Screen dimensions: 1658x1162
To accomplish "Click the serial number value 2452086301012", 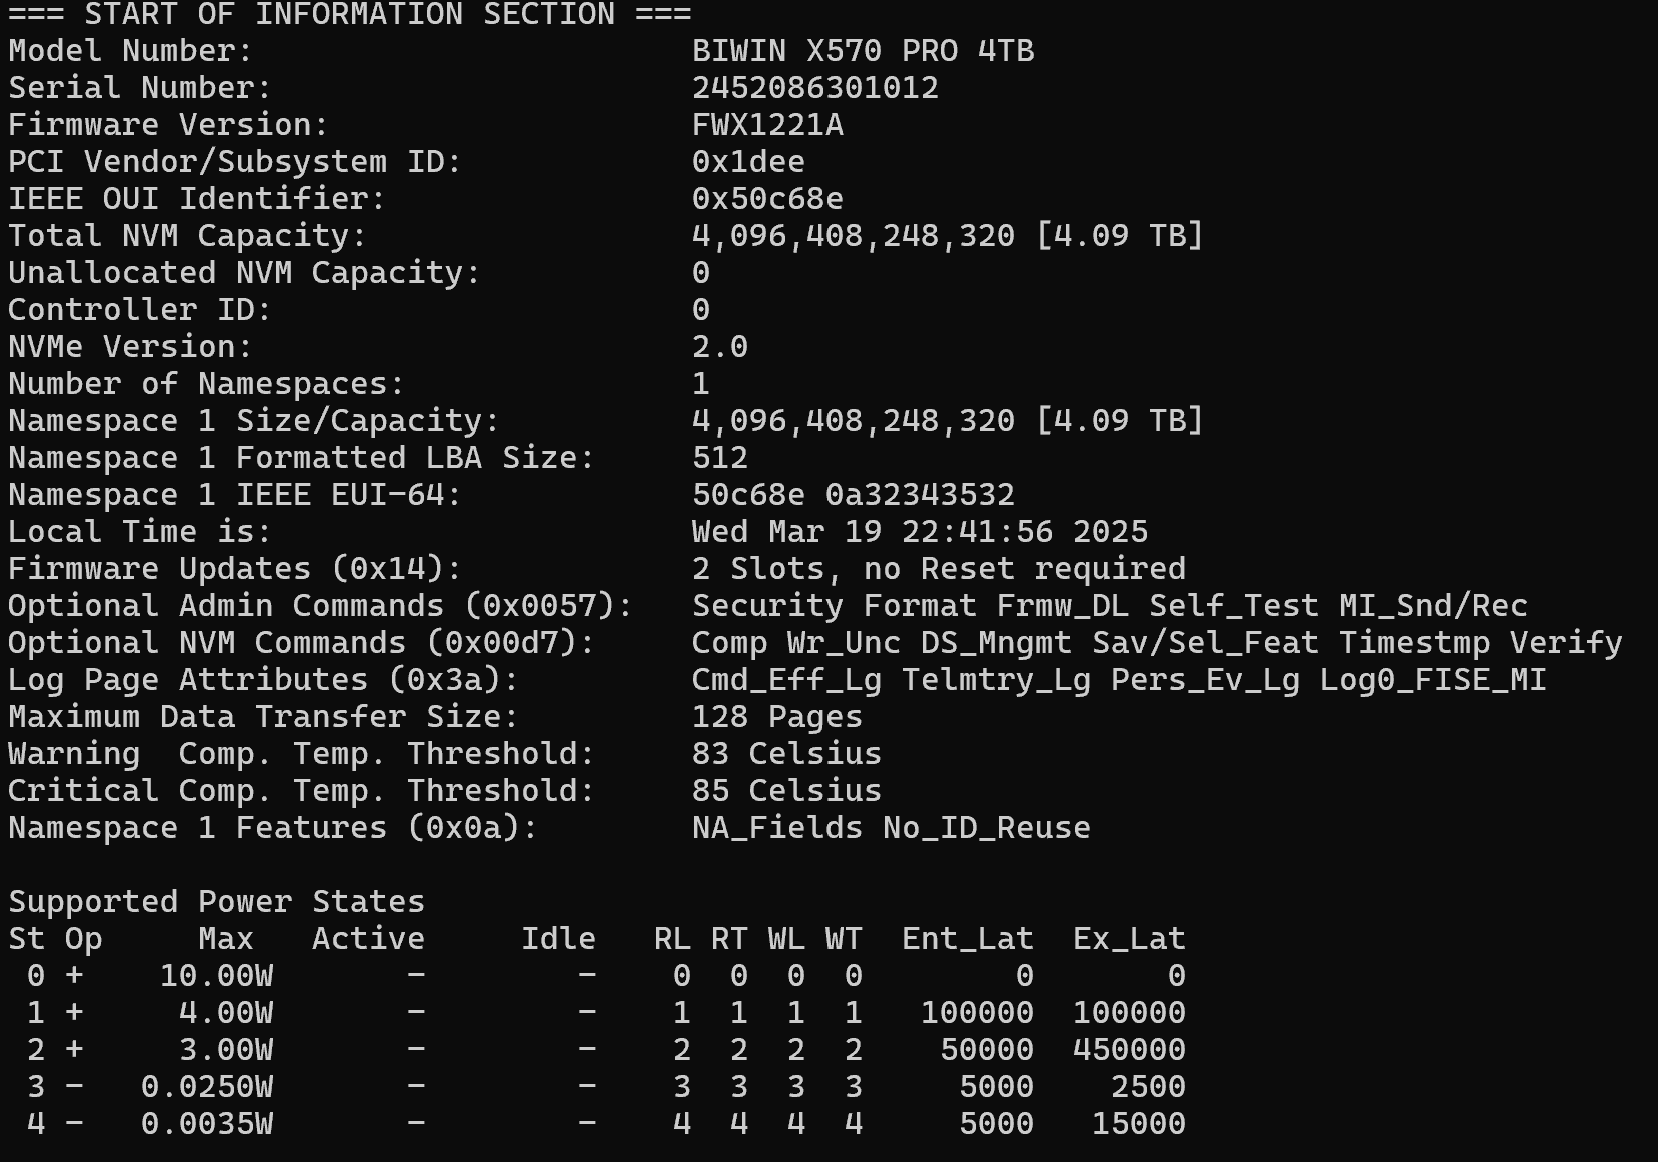I will [815, 88].
